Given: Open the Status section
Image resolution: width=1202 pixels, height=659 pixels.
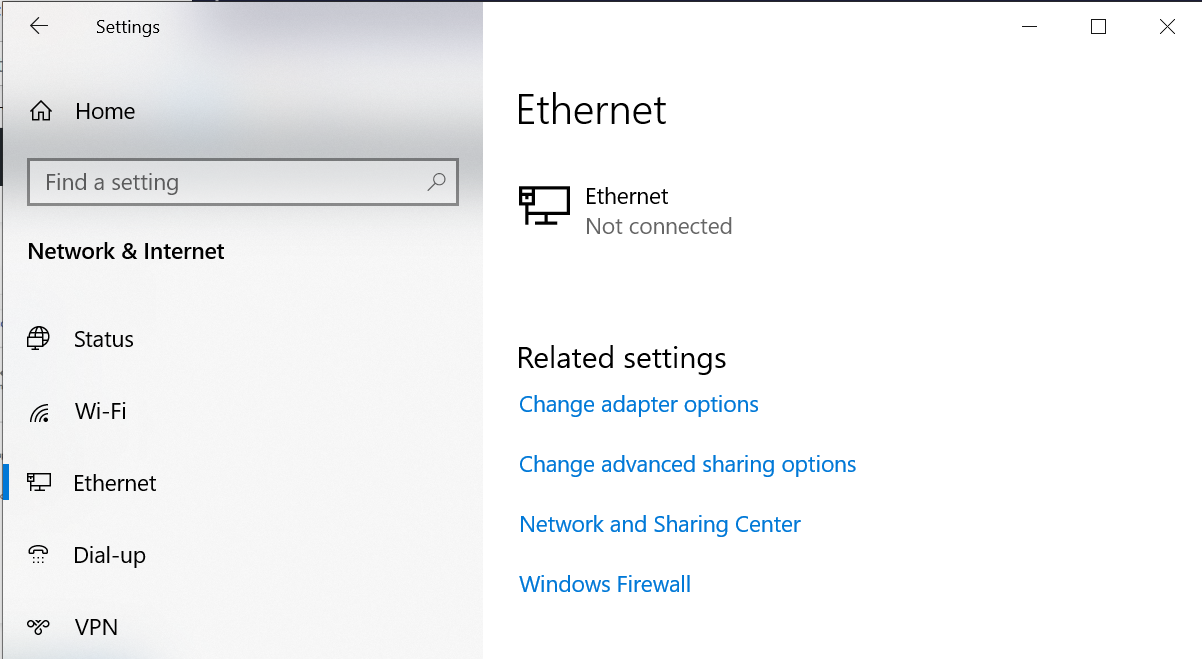Looking at the screenshot, I should 104,339.
